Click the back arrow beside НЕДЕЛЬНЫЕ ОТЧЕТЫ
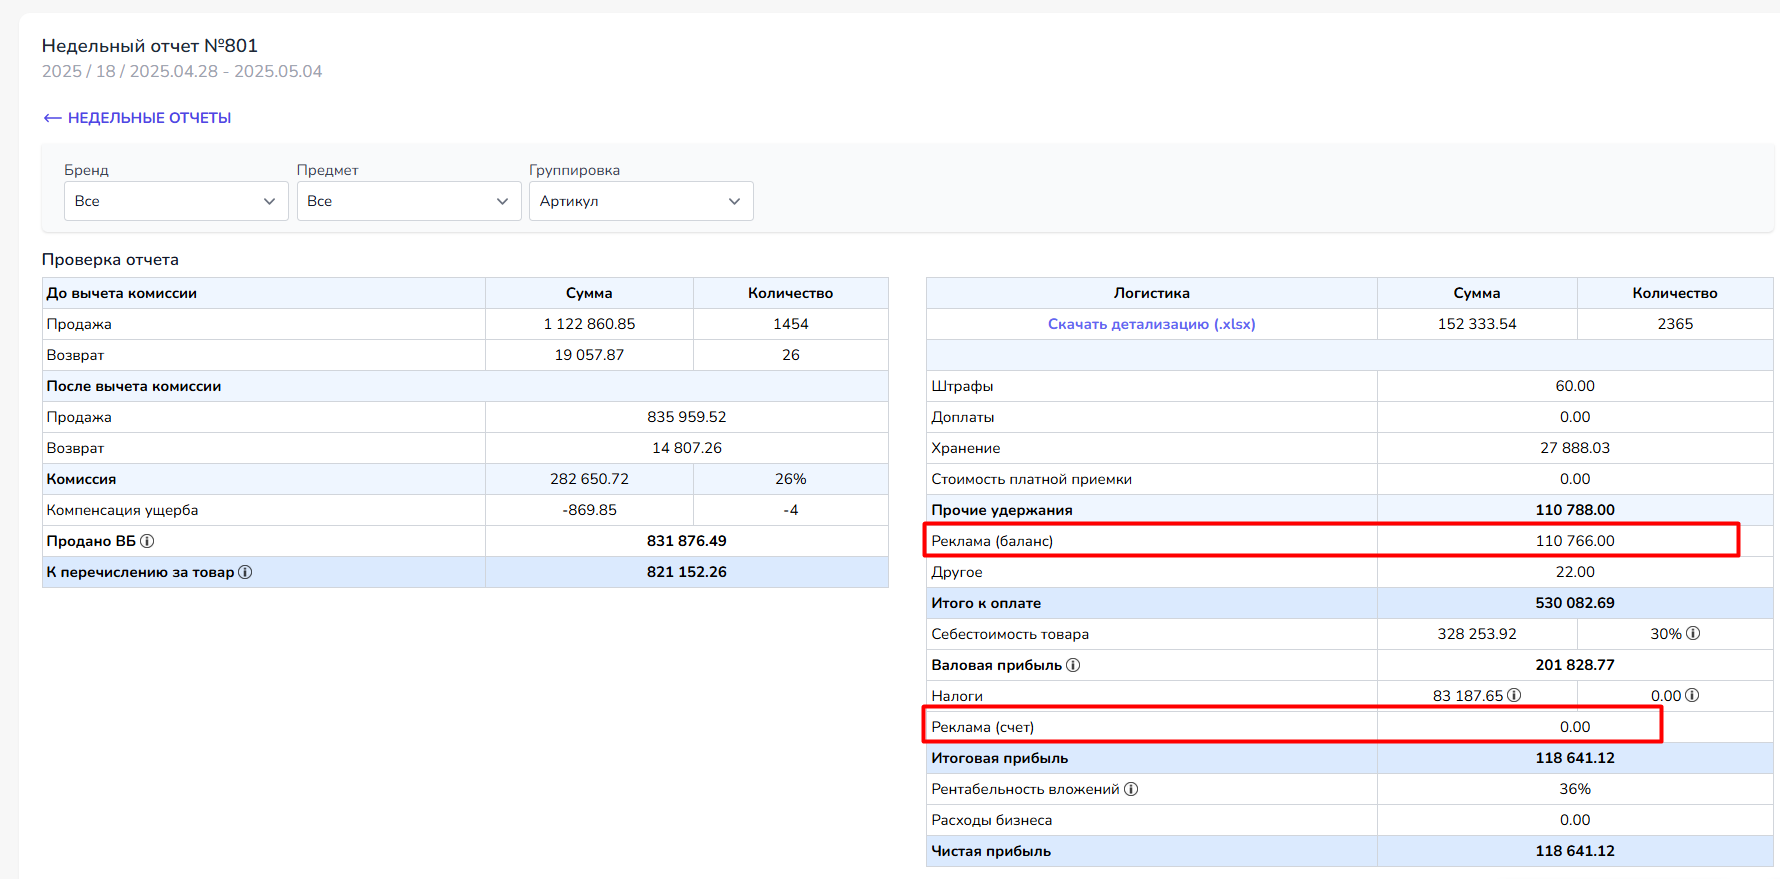This screenshot has height=879, width=1780. 52,118
